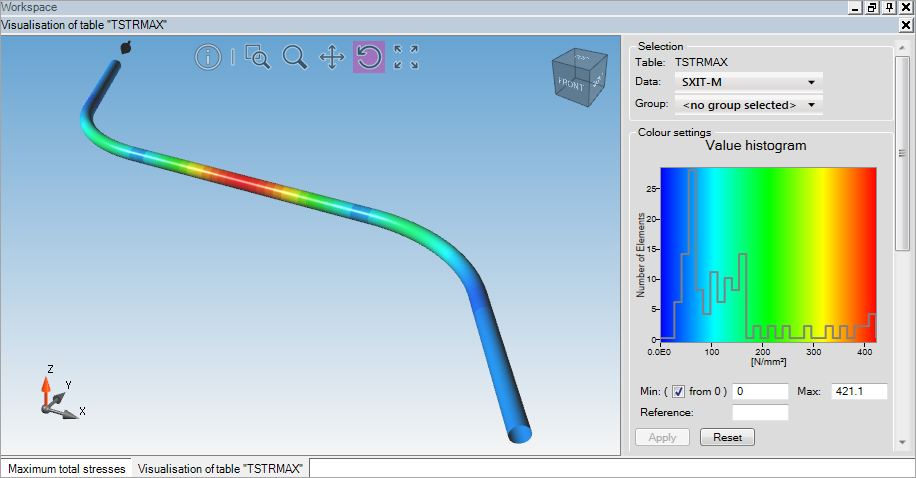Click the red region of value histogram
Viewport: 916px width, 478px height.
(855, 250)
